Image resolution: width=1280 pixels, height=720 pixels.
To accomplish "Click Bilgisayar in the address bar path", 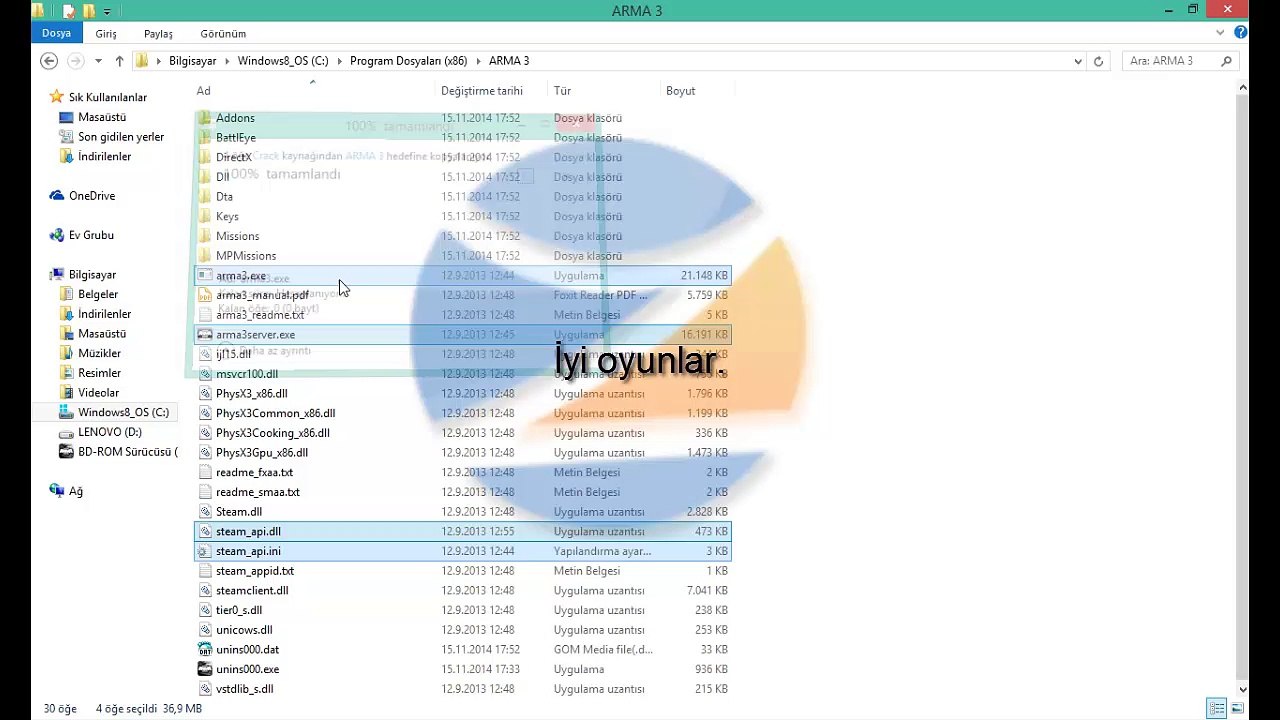I will point(193,61).
